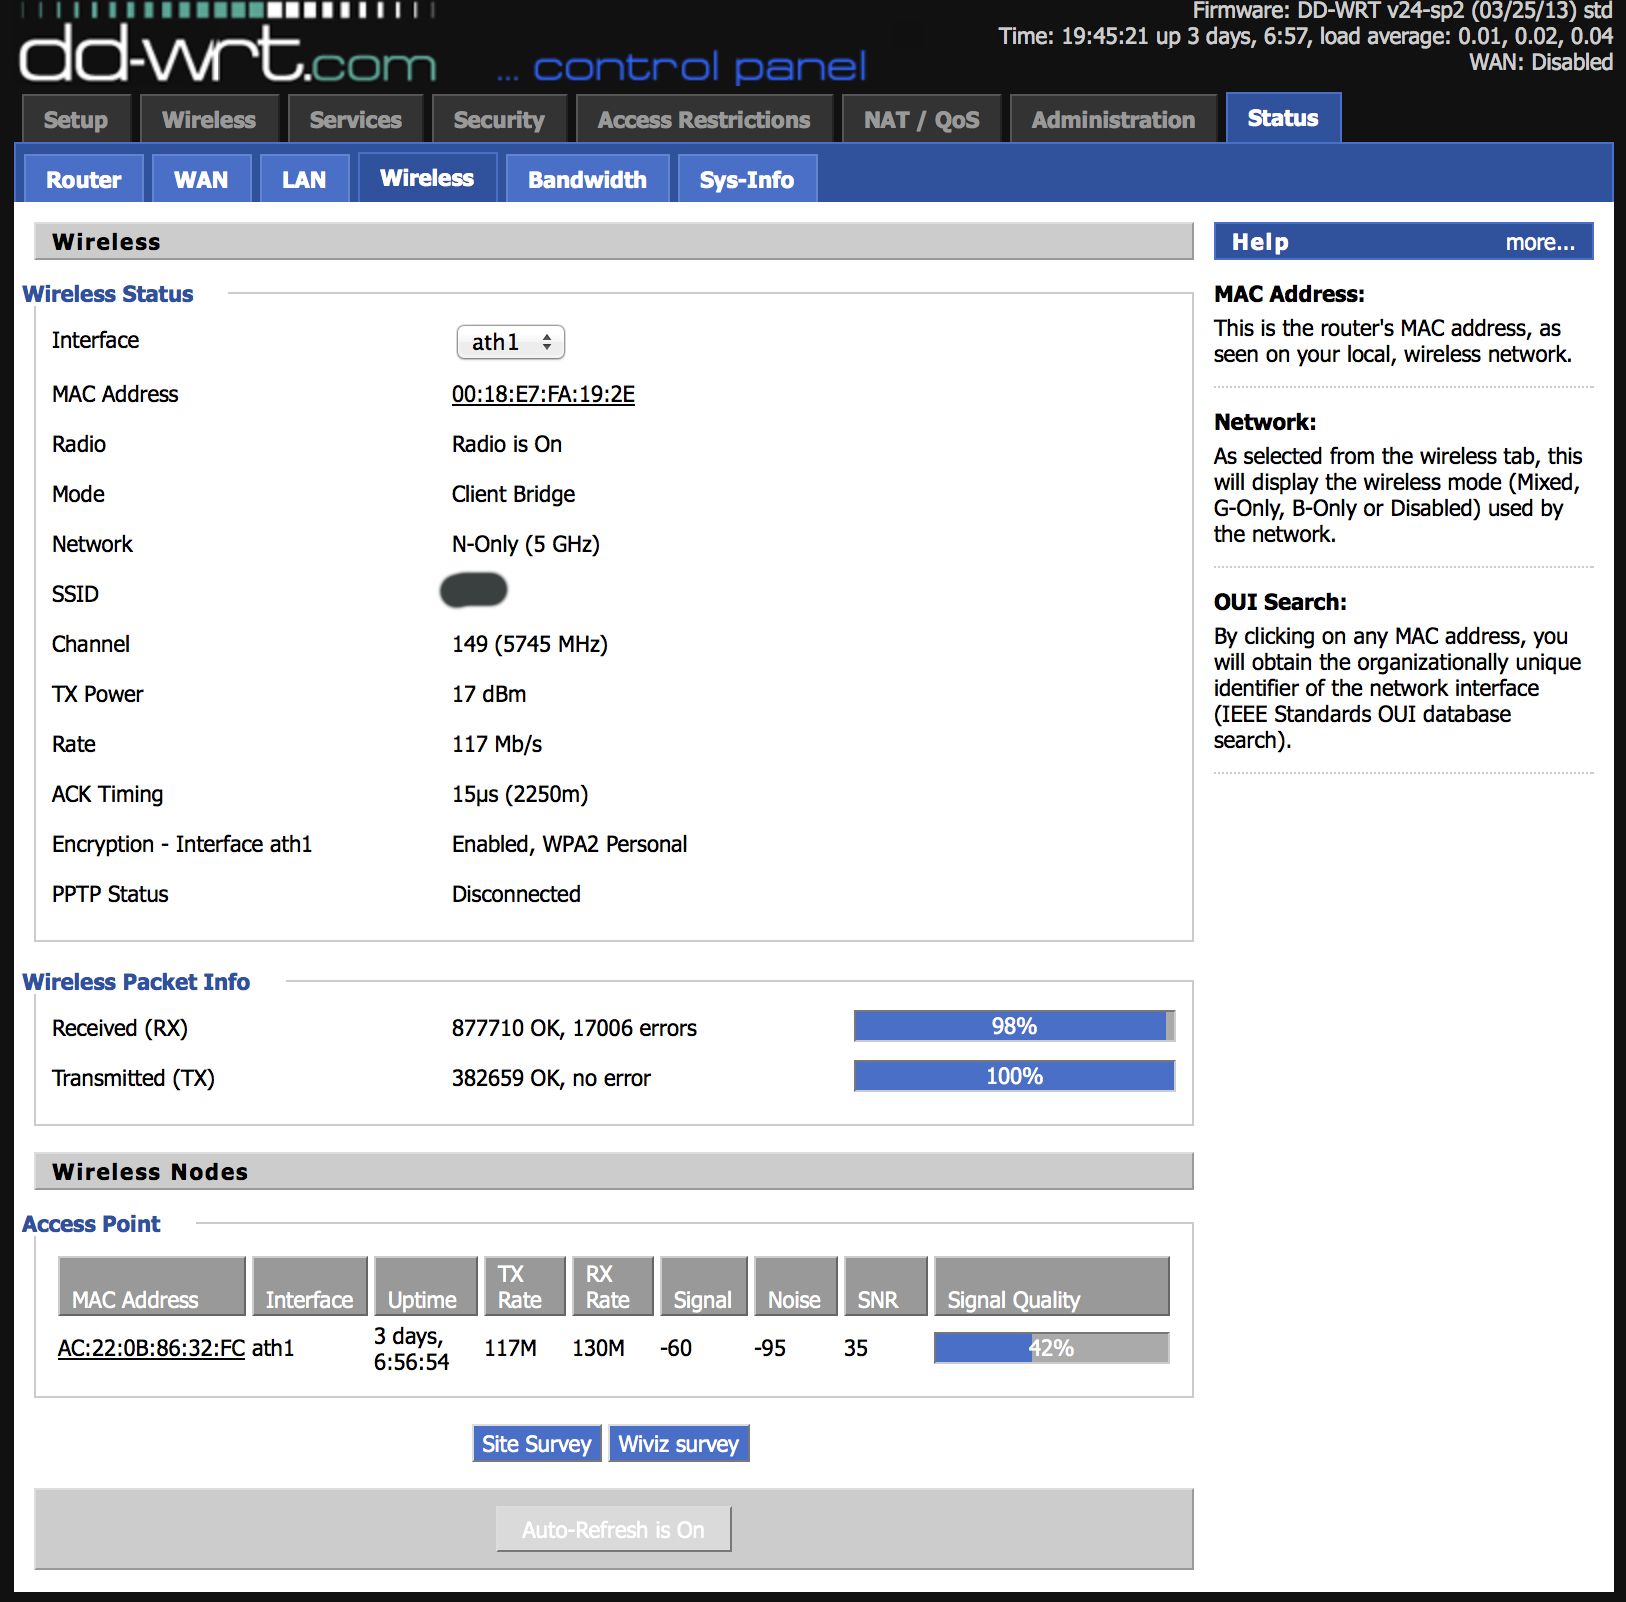
Task: Click the ACK Timing value 15μs (2250m)
Action: point(520,794)
